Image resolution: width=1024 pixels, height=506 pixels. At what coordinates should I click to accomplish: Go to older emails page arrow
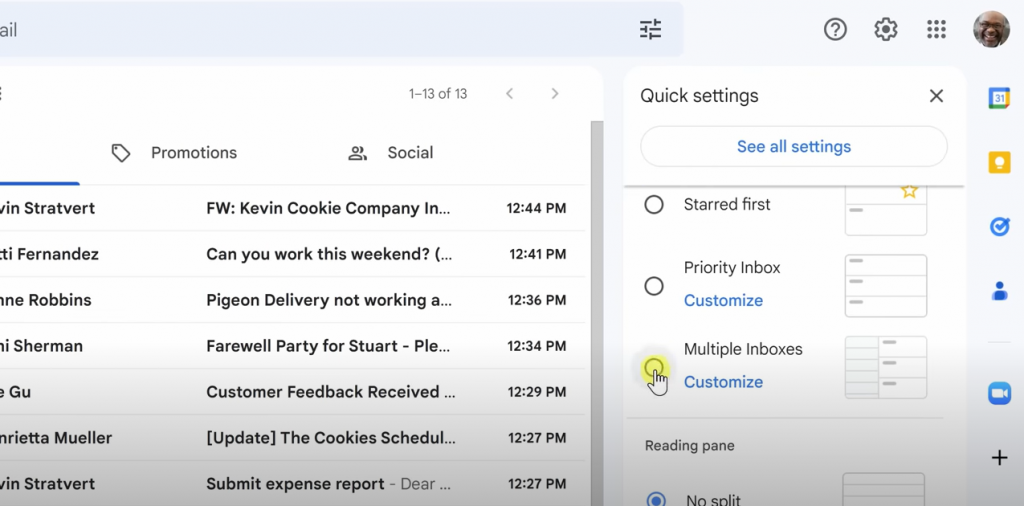(x=555, y=94)
